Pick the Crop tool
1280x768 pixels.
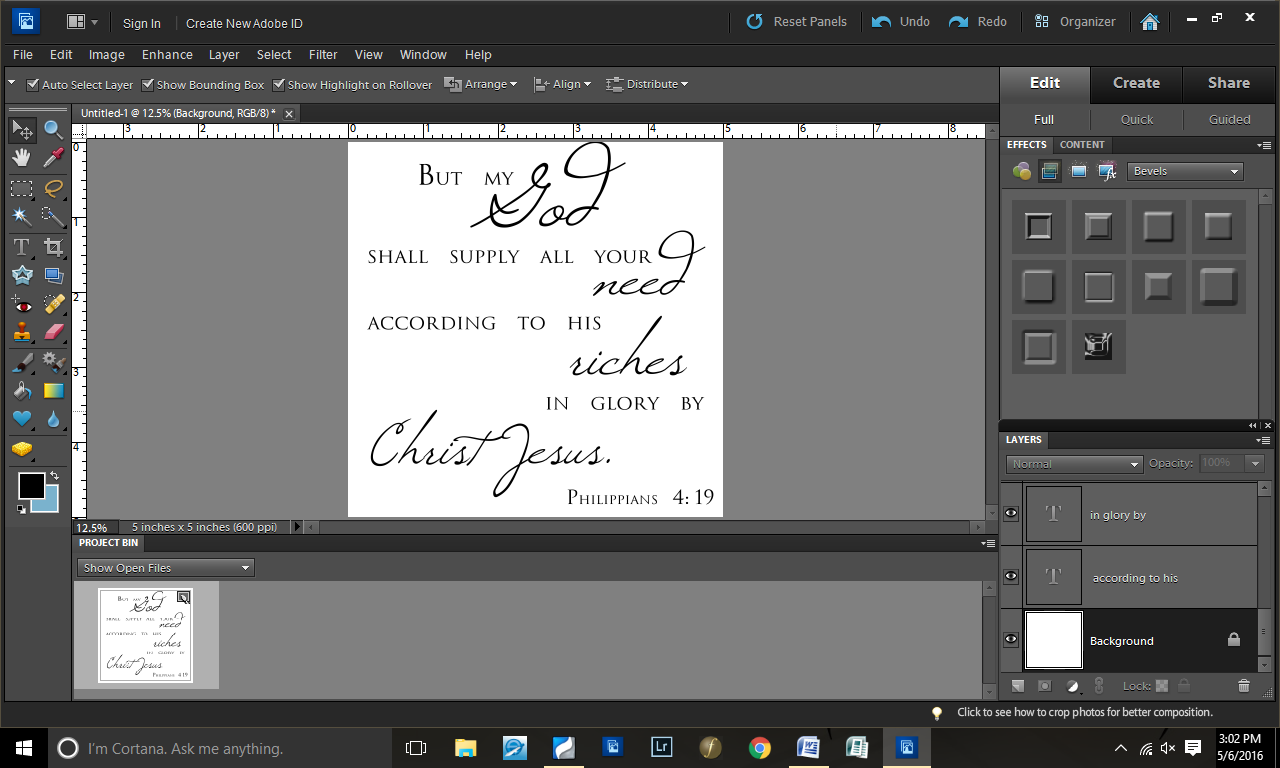(53, 246)
